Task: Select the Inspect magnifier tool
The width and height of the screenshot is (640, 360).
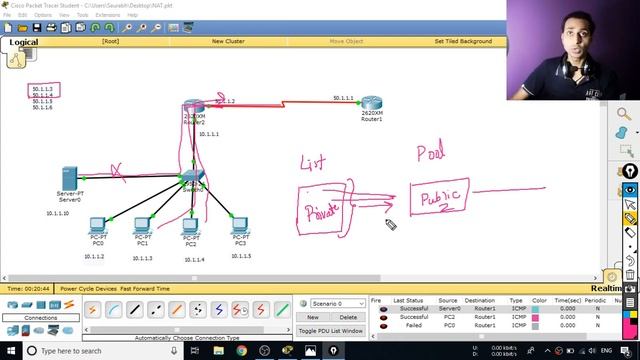Action: tap(624, 114)
